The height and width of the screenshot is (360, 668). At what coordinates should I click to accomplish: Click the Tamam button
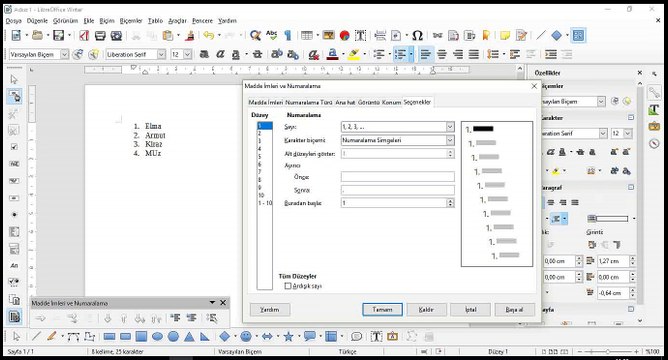[x=382, y=310]
